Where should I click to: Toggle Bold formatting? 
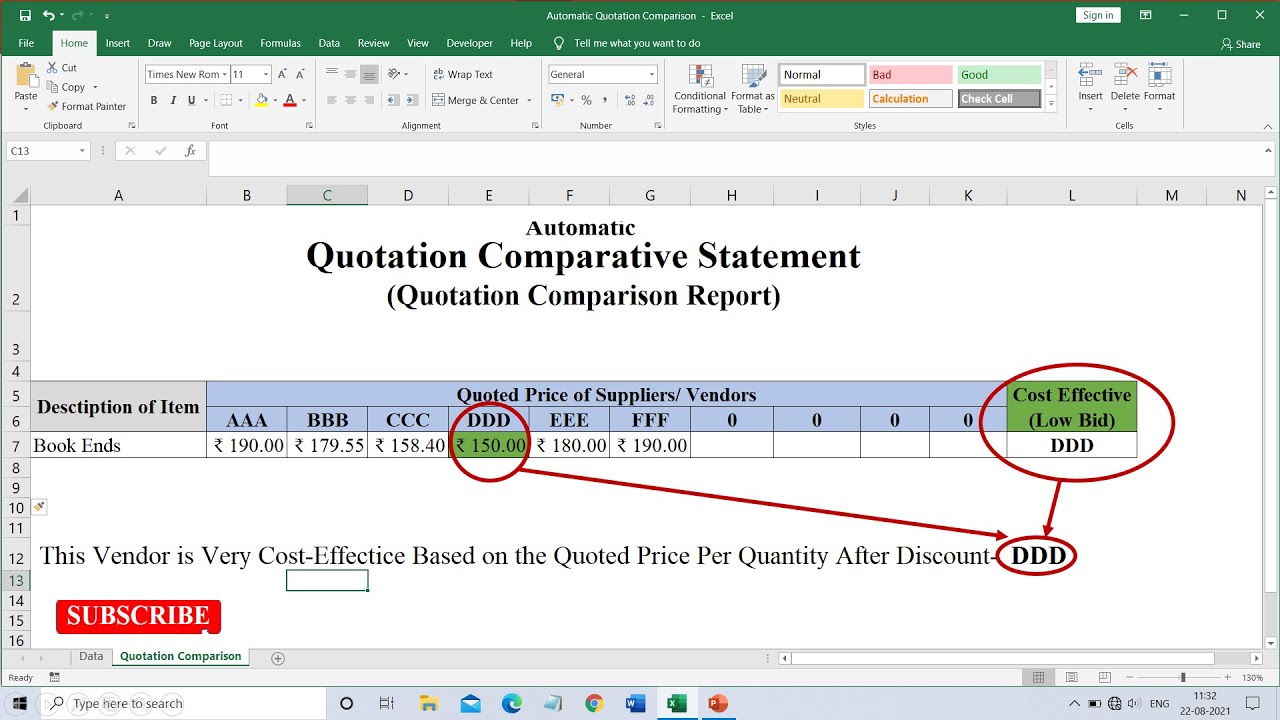point(154,100)
